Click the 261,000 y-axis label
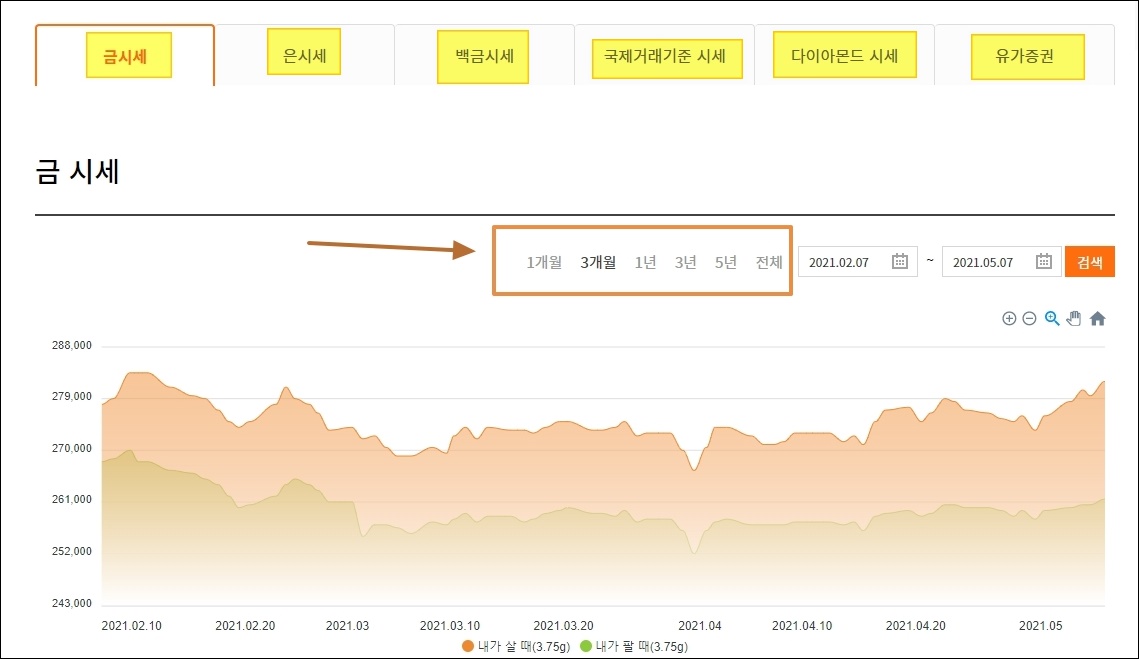This screenshot has height=659, width=1139. 72,499
